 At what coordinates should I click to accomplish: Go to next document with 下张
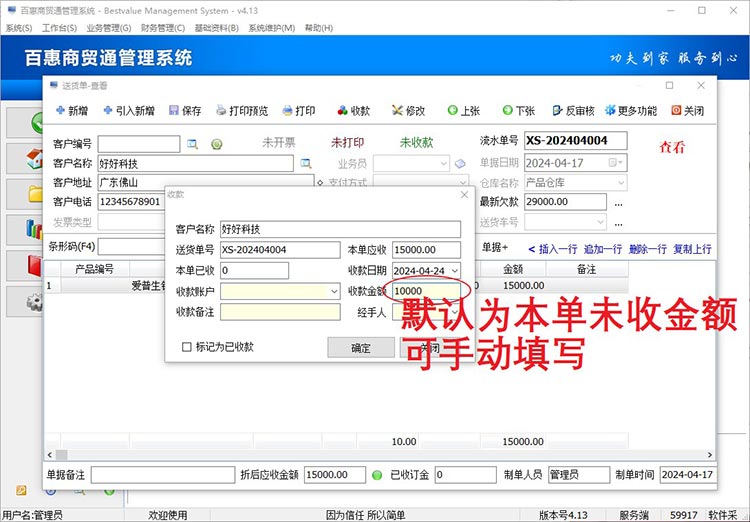coord(518,111)
